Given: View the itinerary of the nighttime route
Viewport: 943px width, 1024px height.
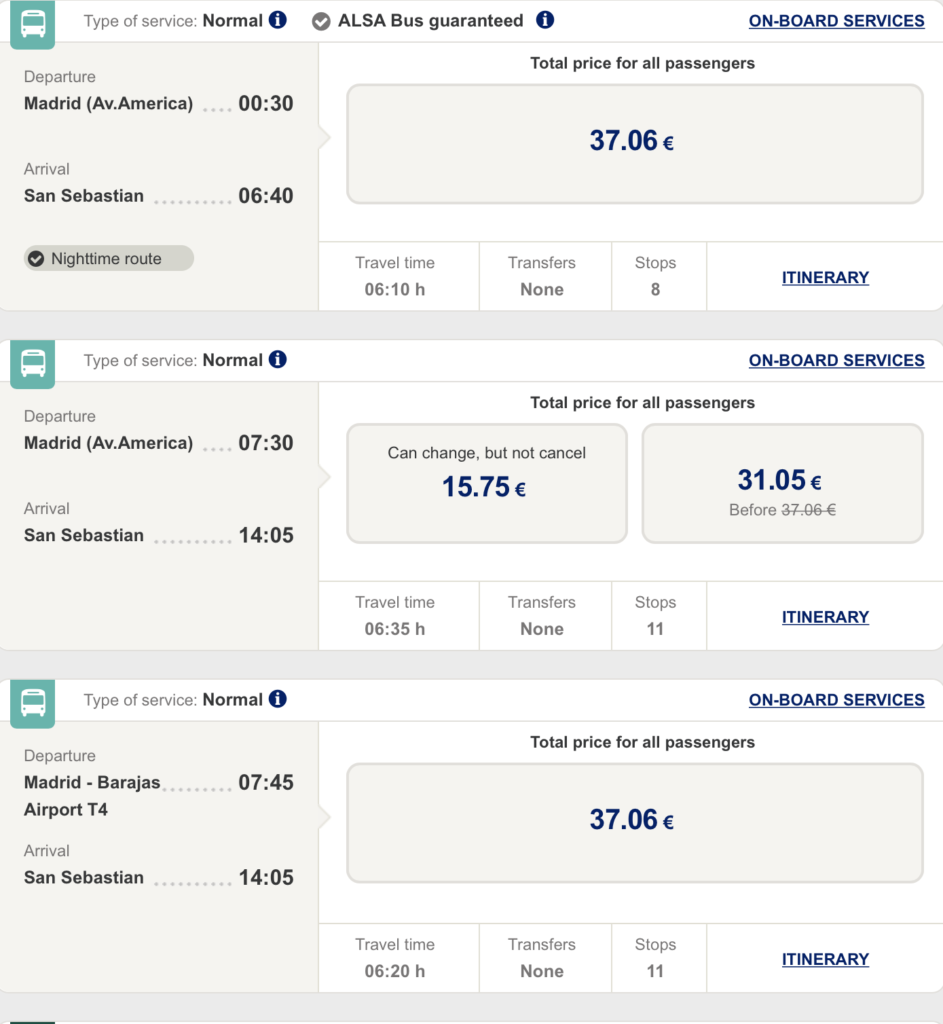Looking at the screenshot, I should coord(825,278).
